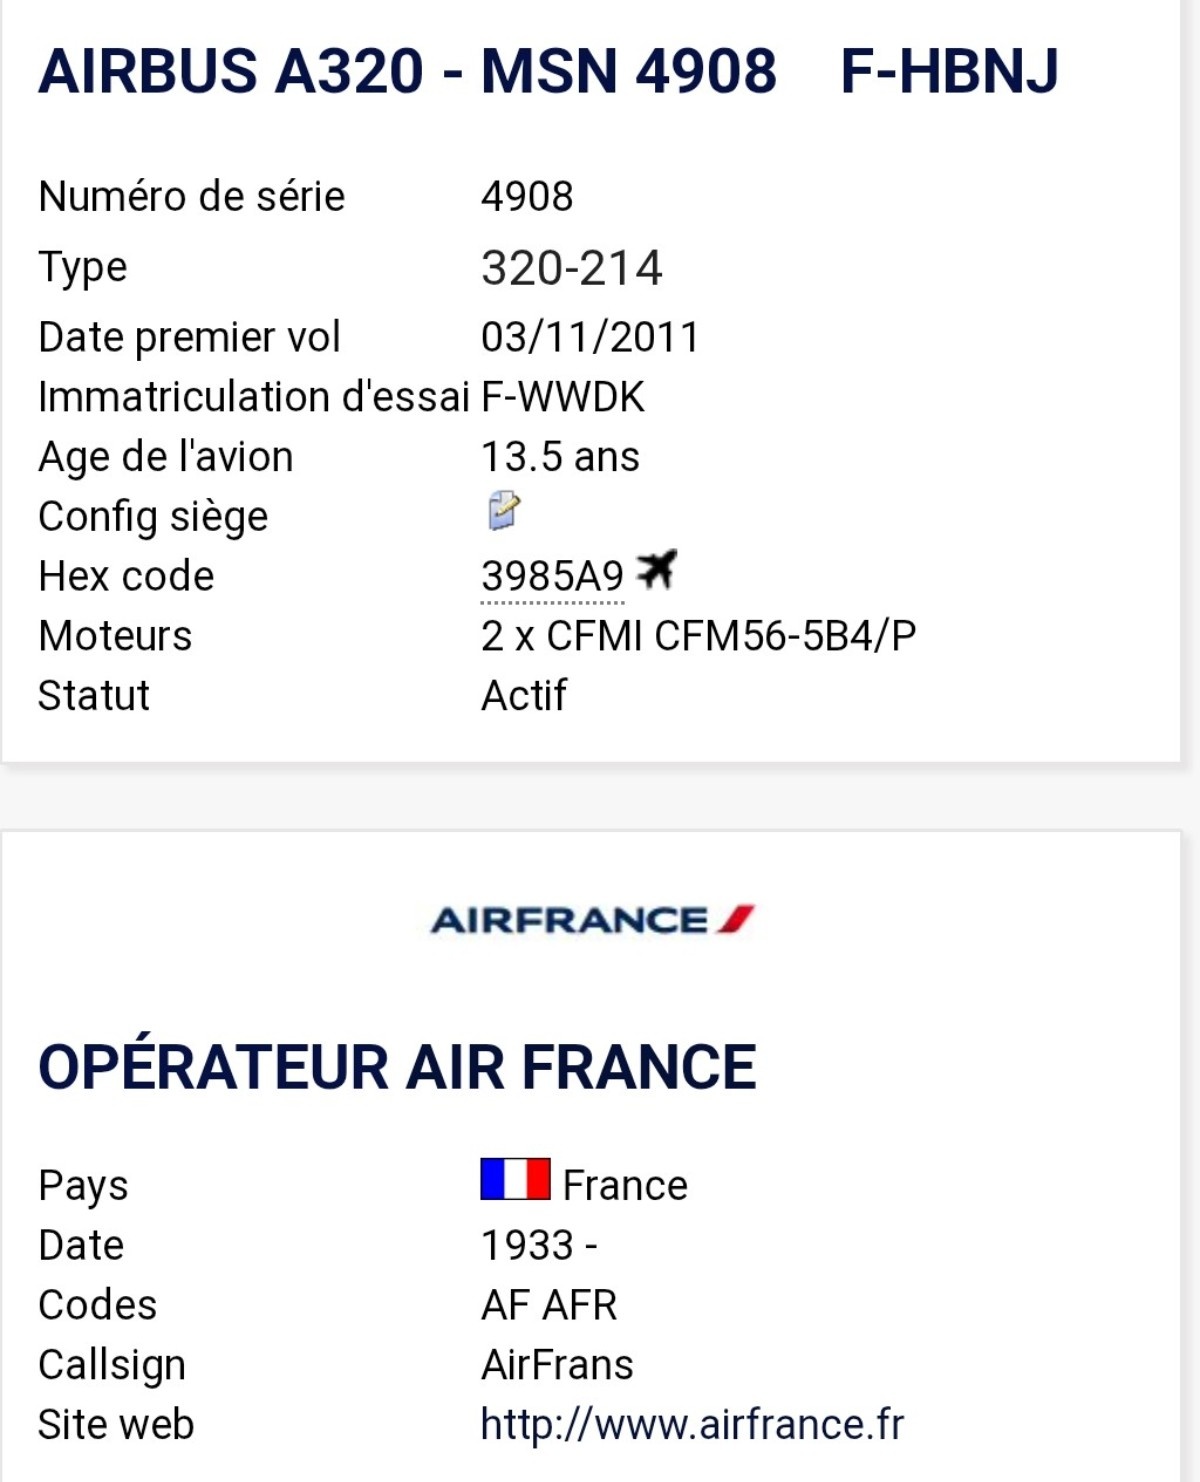Select the test registration F-WWDK value
This screenshot has width=1200, height=1482.
(x=563, y=397)
